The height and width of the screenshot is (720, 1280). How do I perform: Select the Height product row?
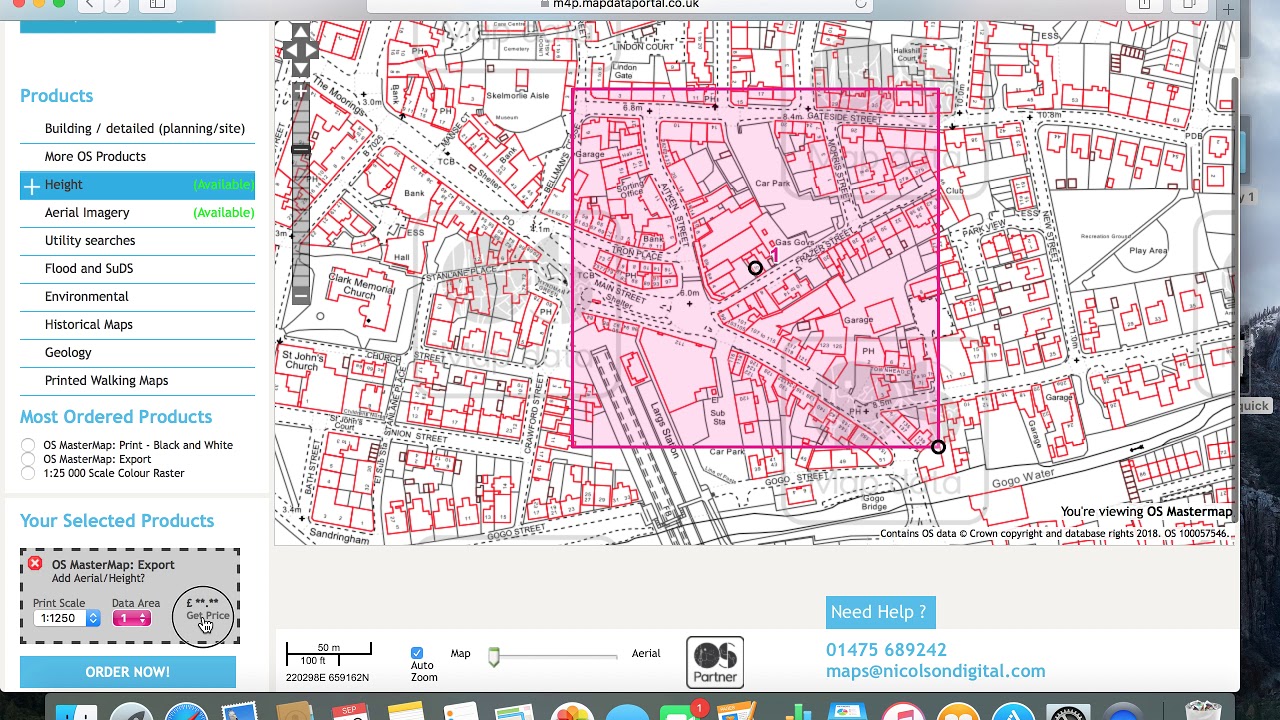click(137, 185)
